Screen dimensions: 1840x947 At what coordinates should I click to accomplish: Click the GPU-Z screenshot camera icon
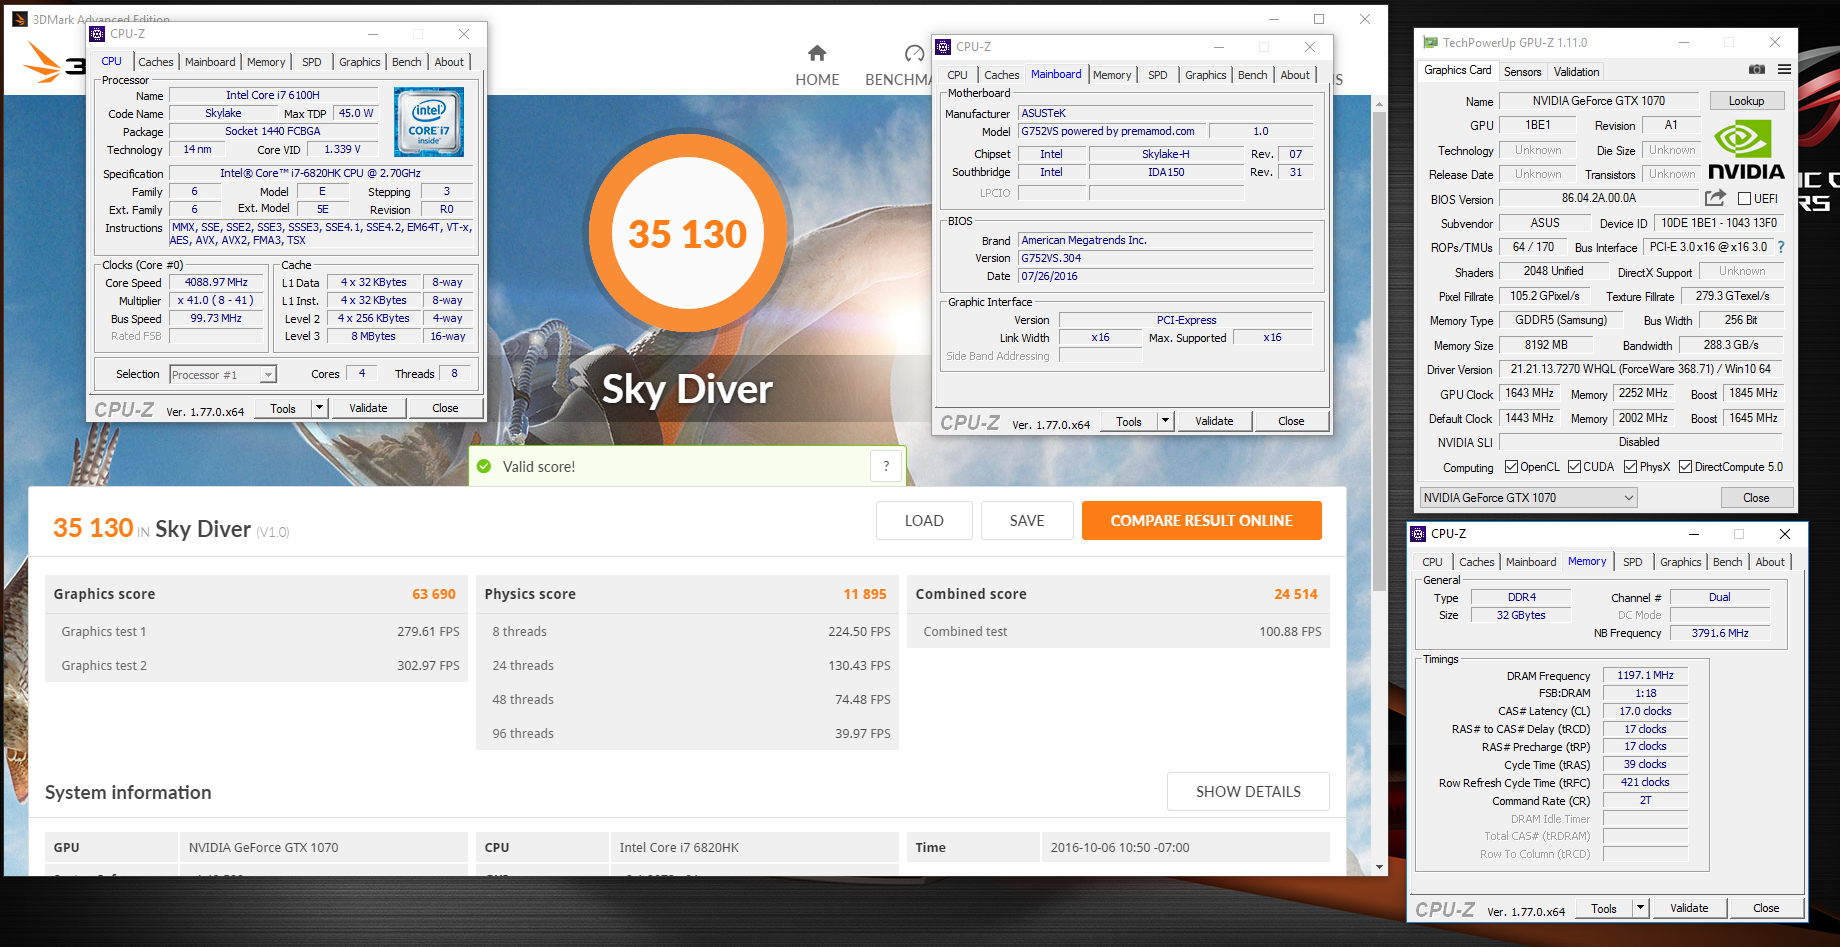1757,70
